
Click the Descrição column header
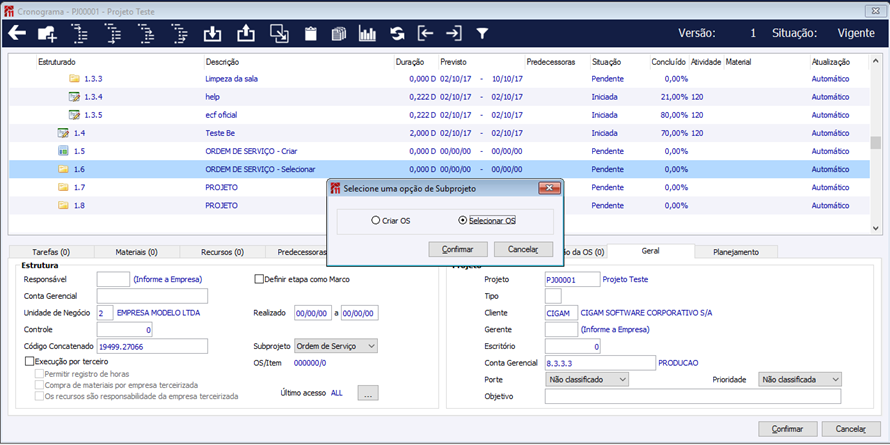(222, 62)
